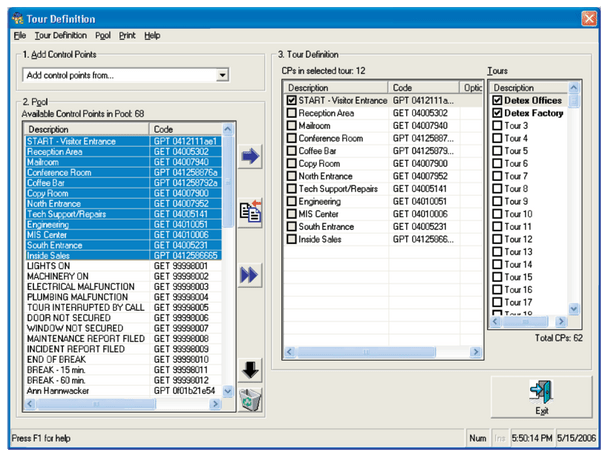Click Pool list scroll-down arrow

(x=228, y=391)
